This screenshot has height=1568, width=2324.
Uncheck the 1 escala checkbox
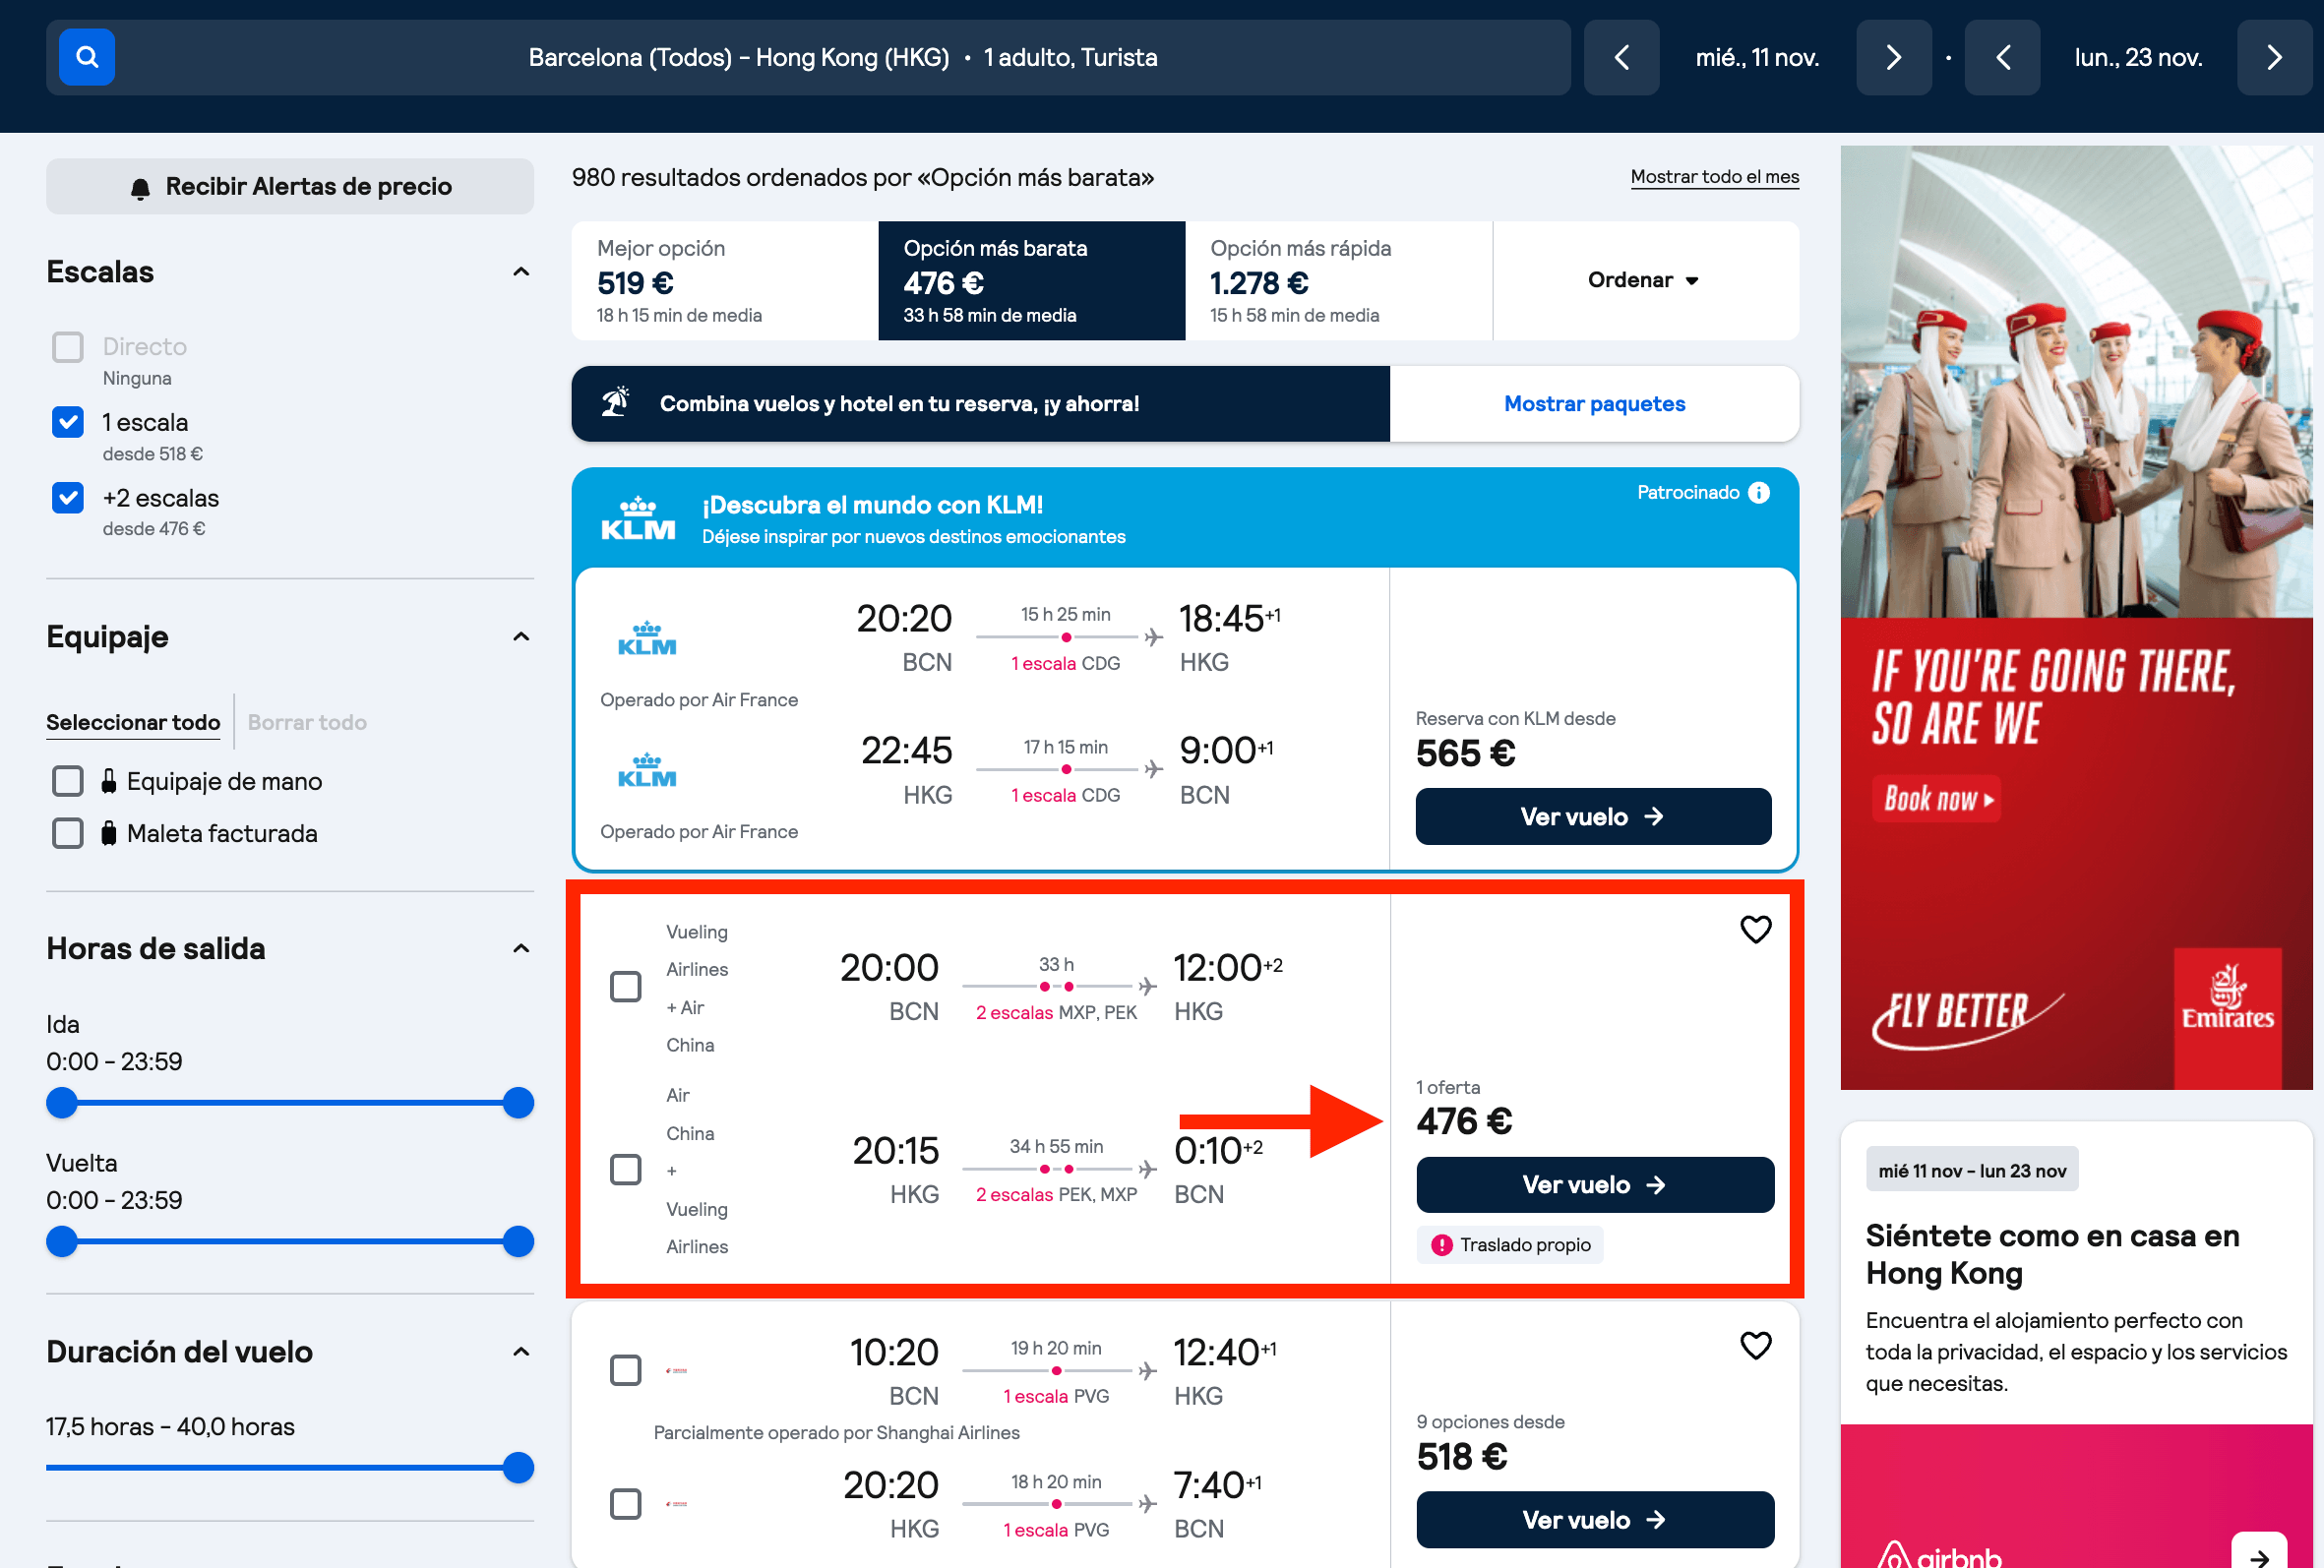[x=68, y=422]
